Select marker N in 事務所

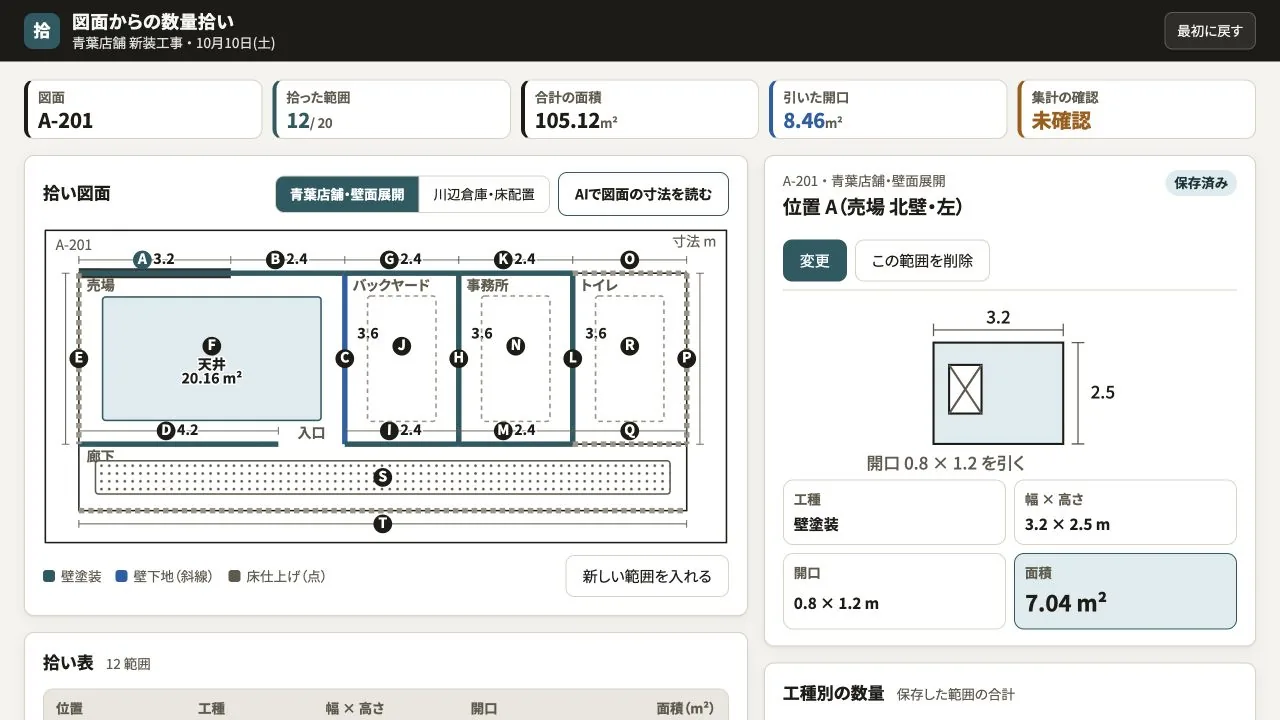[515, 345]
